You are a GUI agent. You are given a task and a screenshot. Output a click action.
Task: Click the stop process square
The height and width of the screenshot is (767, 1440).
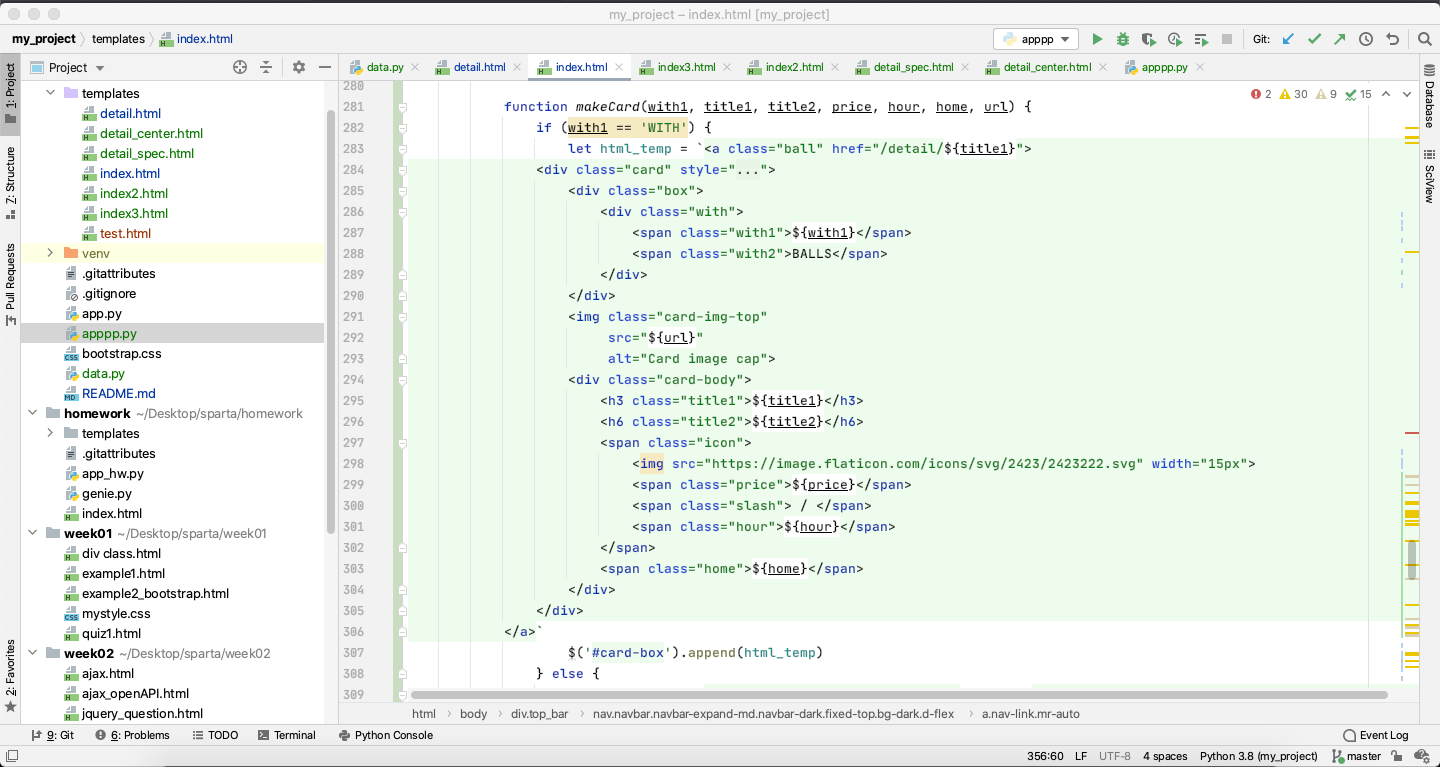click(1227, 39)
